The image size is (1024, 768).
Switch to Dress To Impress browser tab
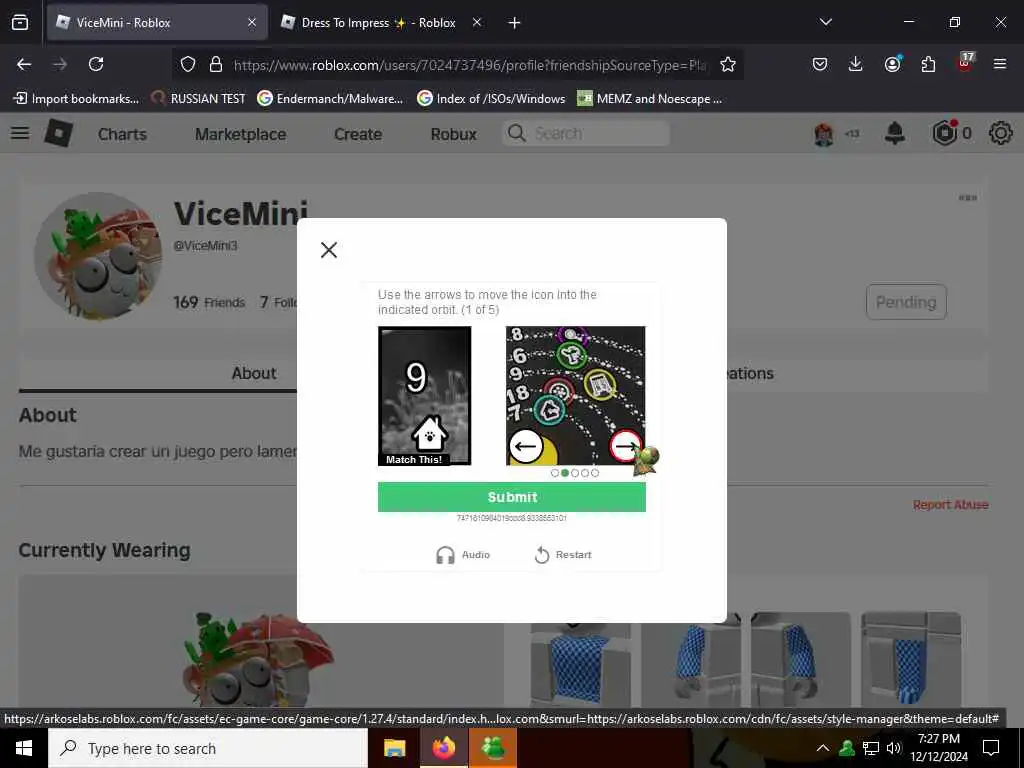(x=378, y=22)
